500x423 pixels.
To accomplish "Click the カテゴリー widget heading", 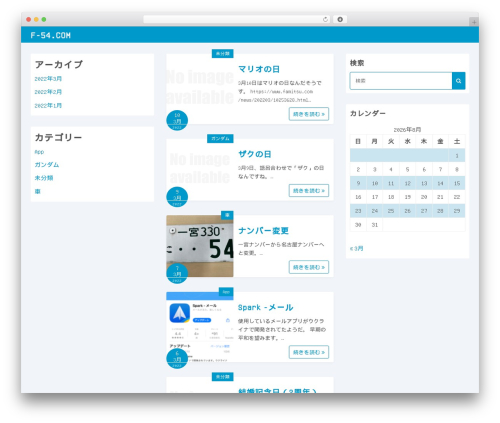I will click(x=58, y=137).
